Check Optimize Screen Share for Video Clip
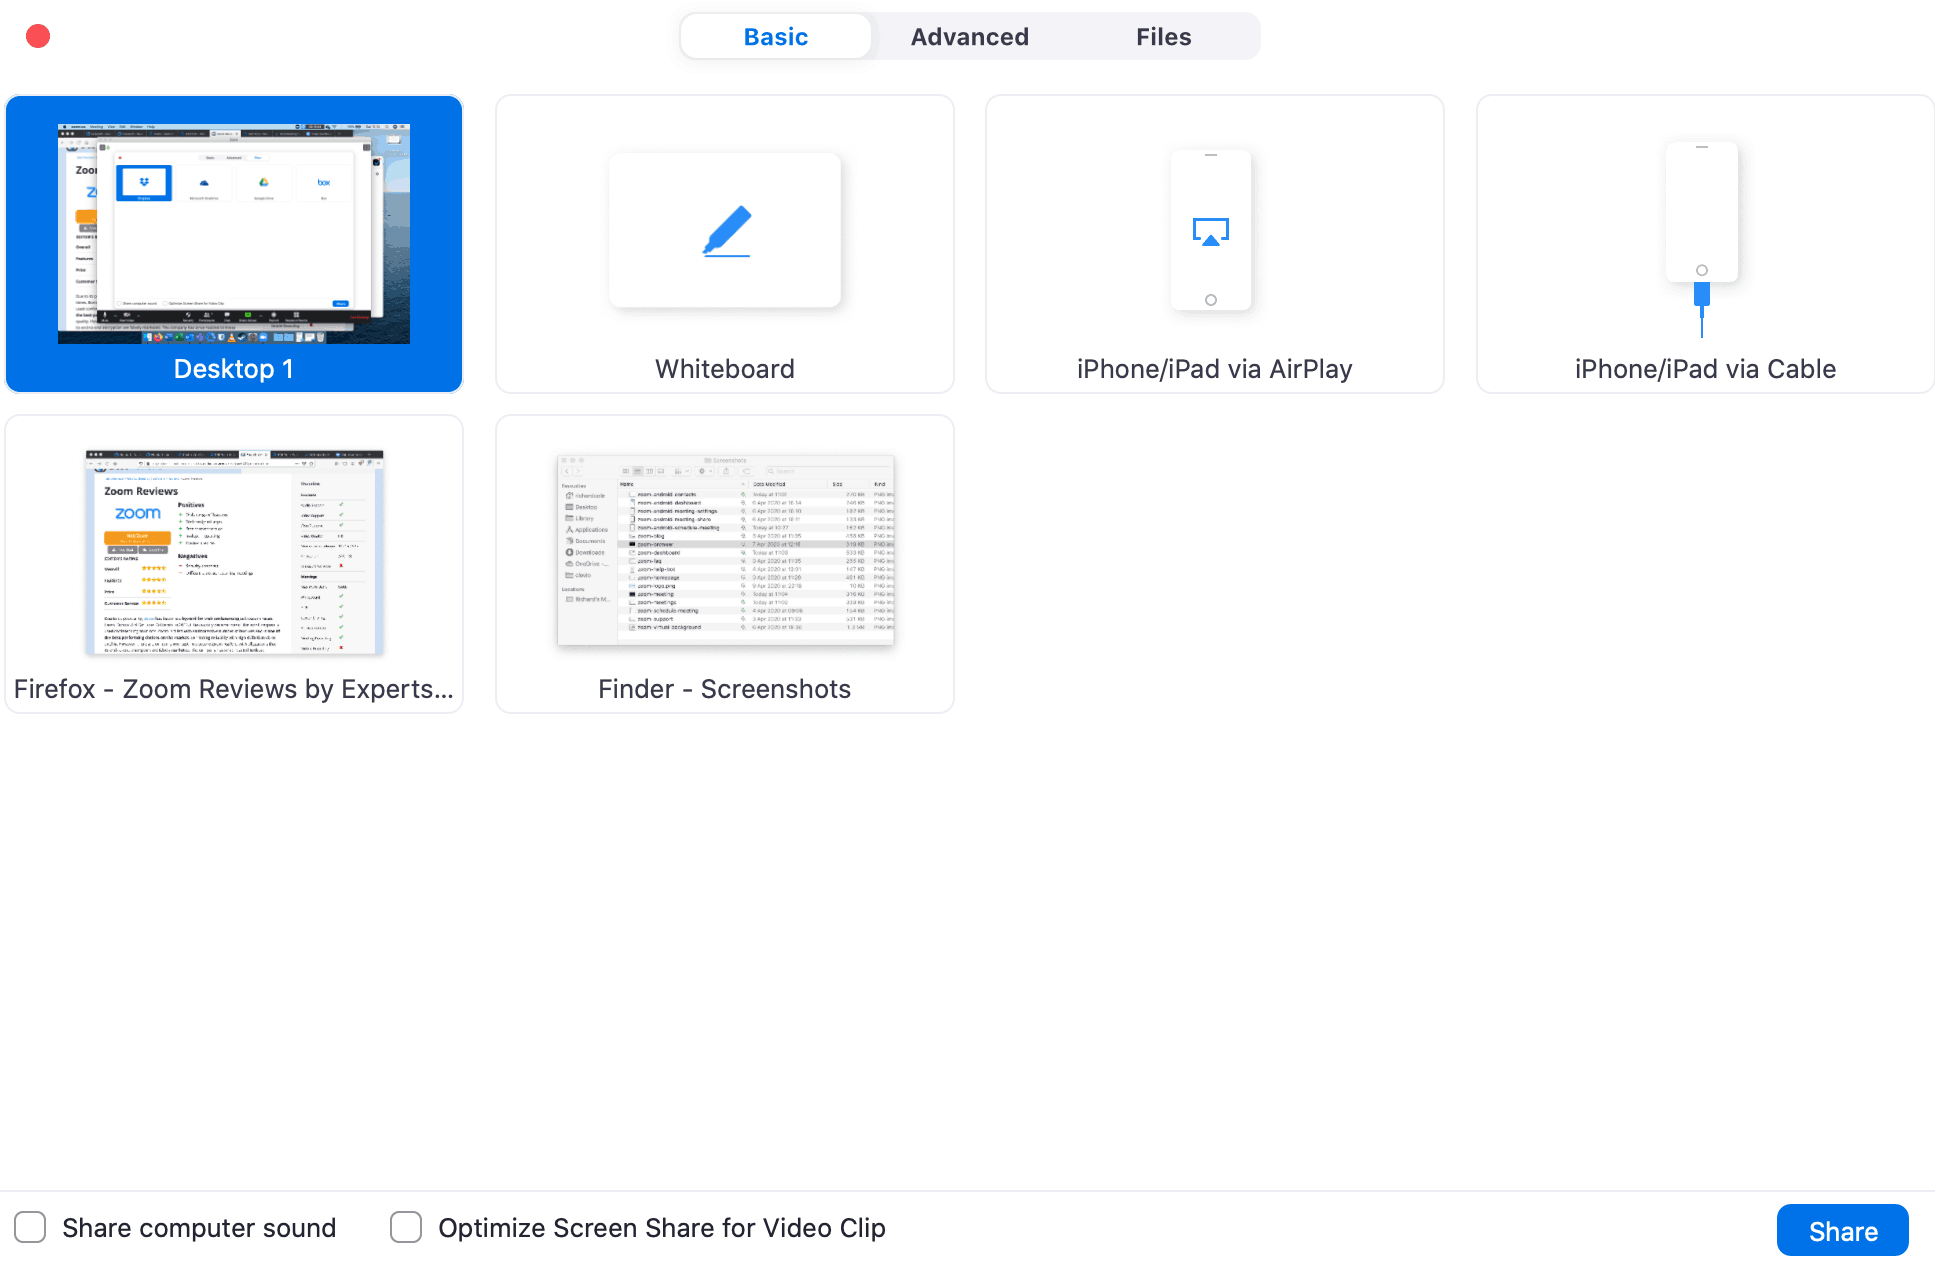 [405, 1227]
